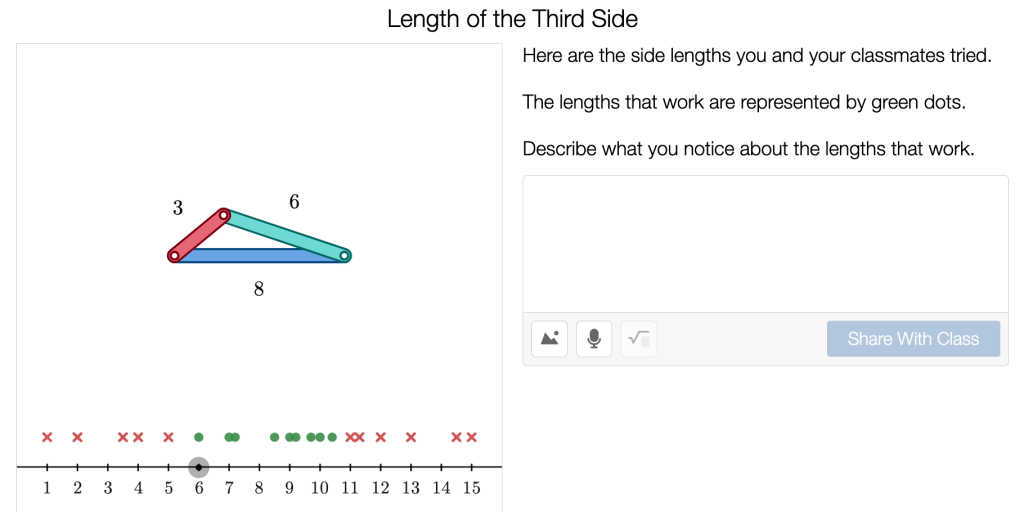Click the red side labeled 3
The width and height of the screenshot is (1024, 512).
(198, 236)
